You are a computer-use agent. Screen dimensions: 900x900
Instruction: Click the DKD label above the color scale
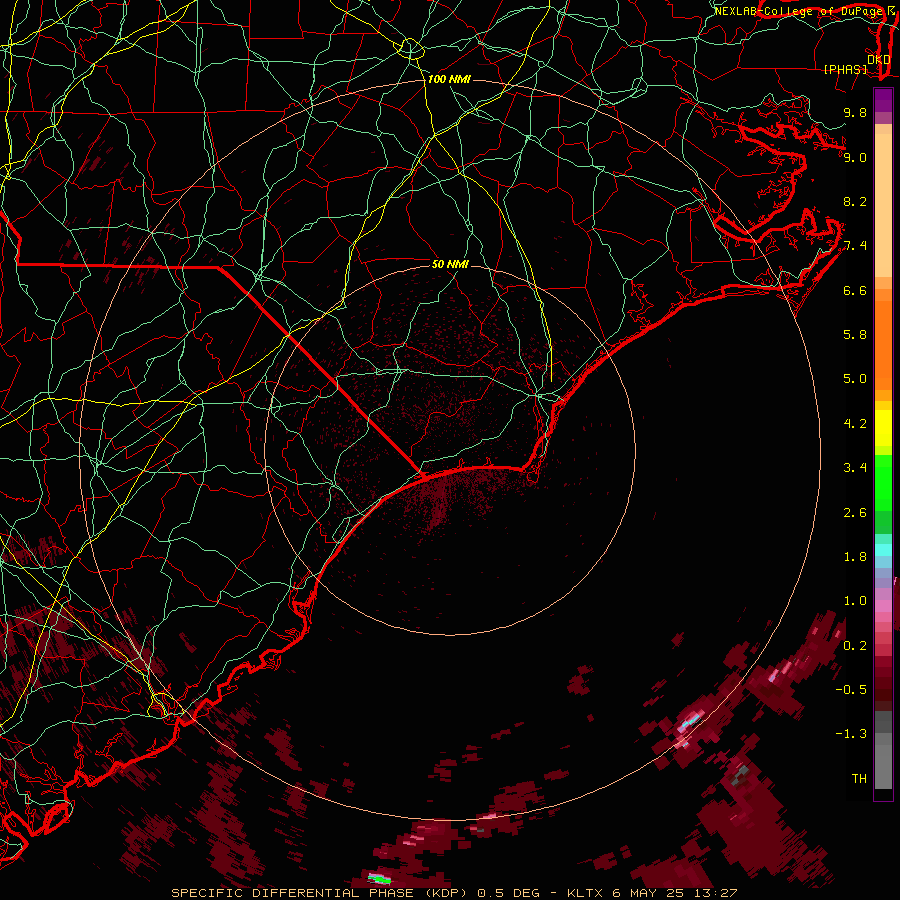point(879,59)
